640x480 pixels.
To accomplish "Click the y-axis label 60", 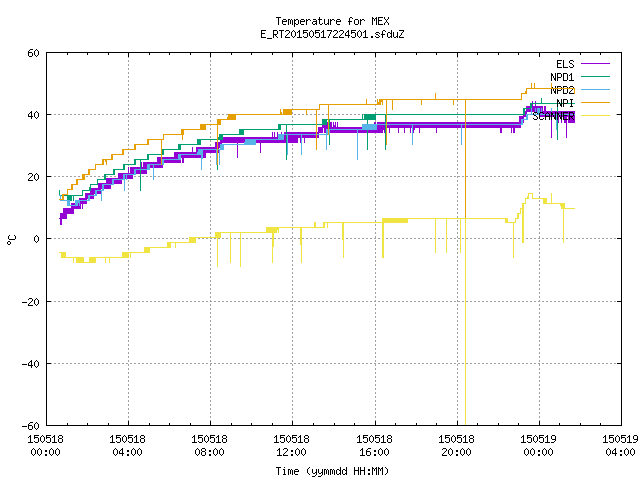I will [33, 53].
